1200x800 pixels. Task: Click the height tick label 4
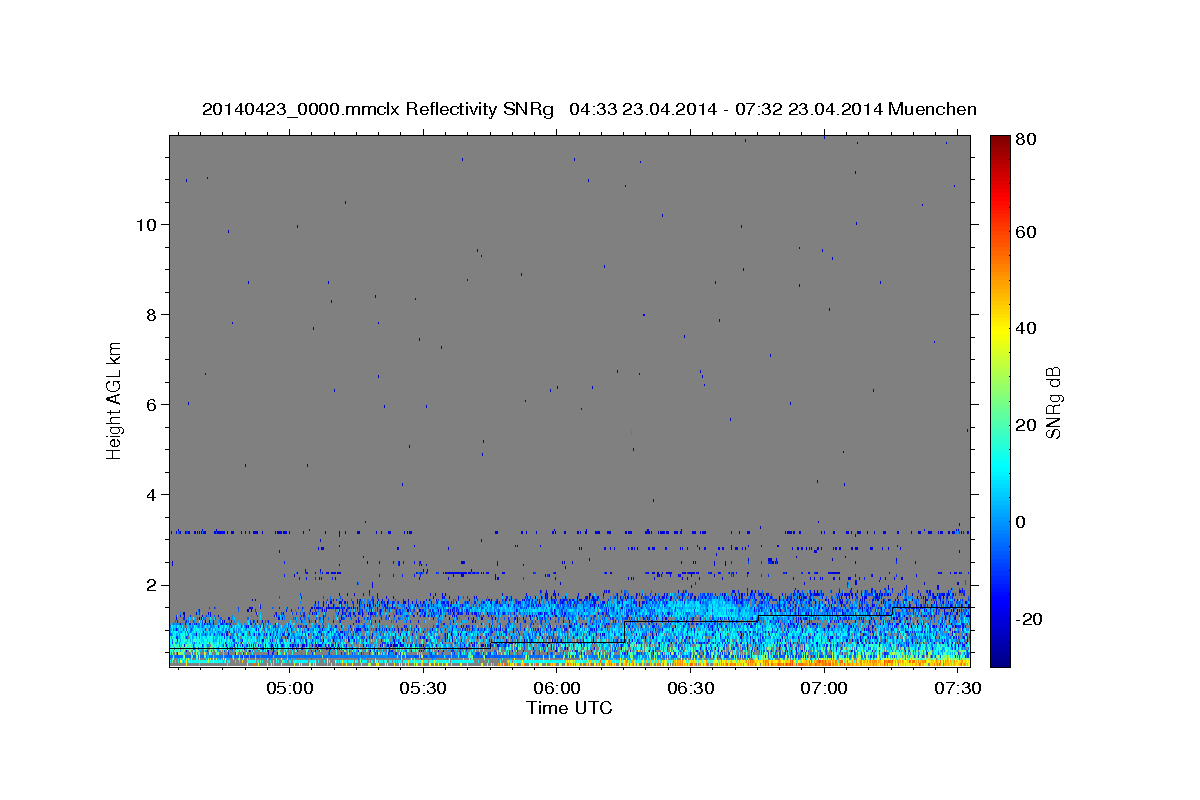(151, 495)
